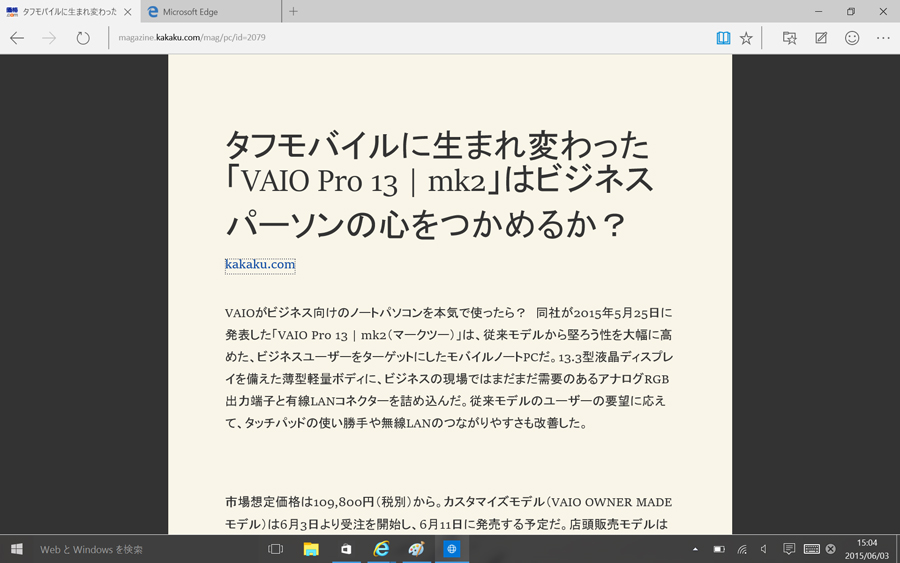Expand the hidden system tray icons
This screenshot has width=900, height=563.
(x=695, y=549)
